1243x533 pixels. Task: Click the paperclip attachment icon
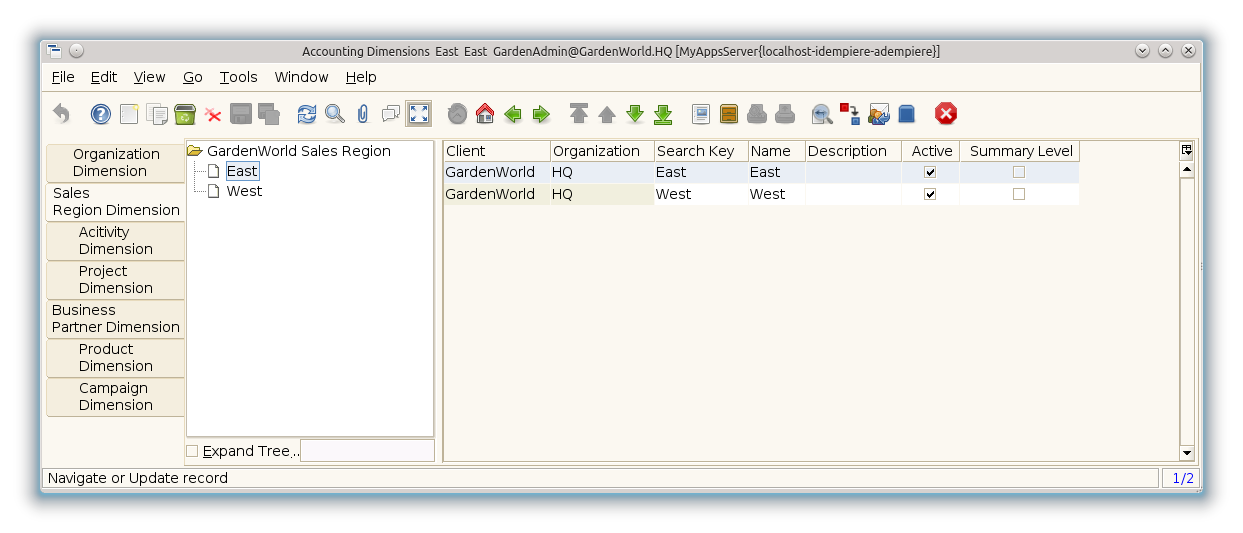coord(362,114)
